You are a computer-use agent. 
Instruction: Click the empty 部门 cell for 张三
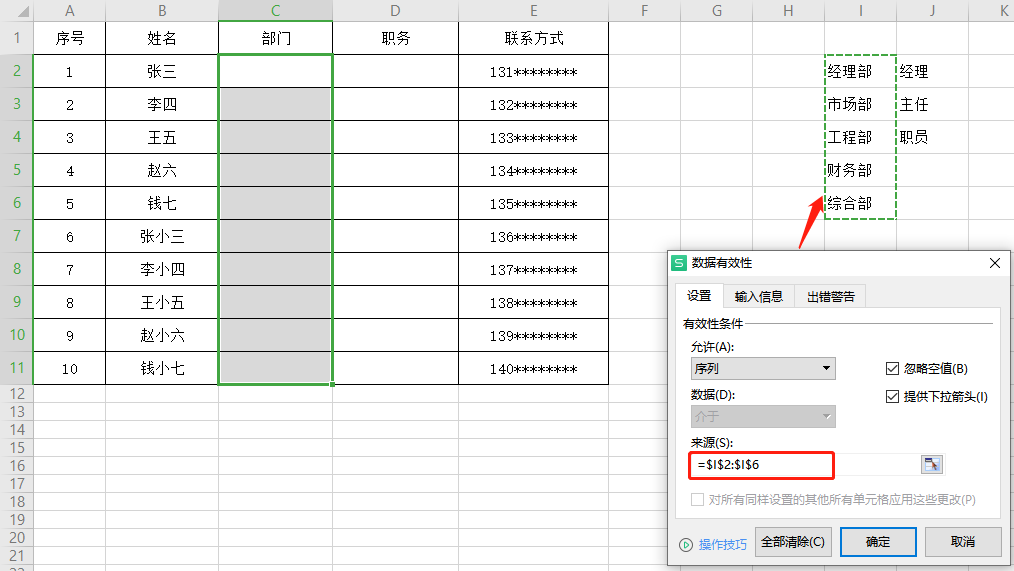275,71
